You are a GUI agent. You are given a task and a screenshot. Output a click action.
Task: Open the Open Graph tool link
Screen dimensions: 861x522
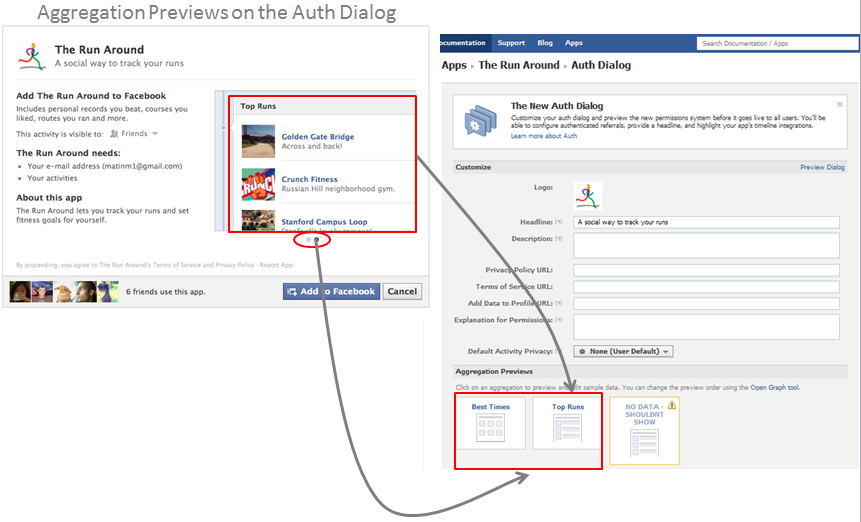coord(774,388)
